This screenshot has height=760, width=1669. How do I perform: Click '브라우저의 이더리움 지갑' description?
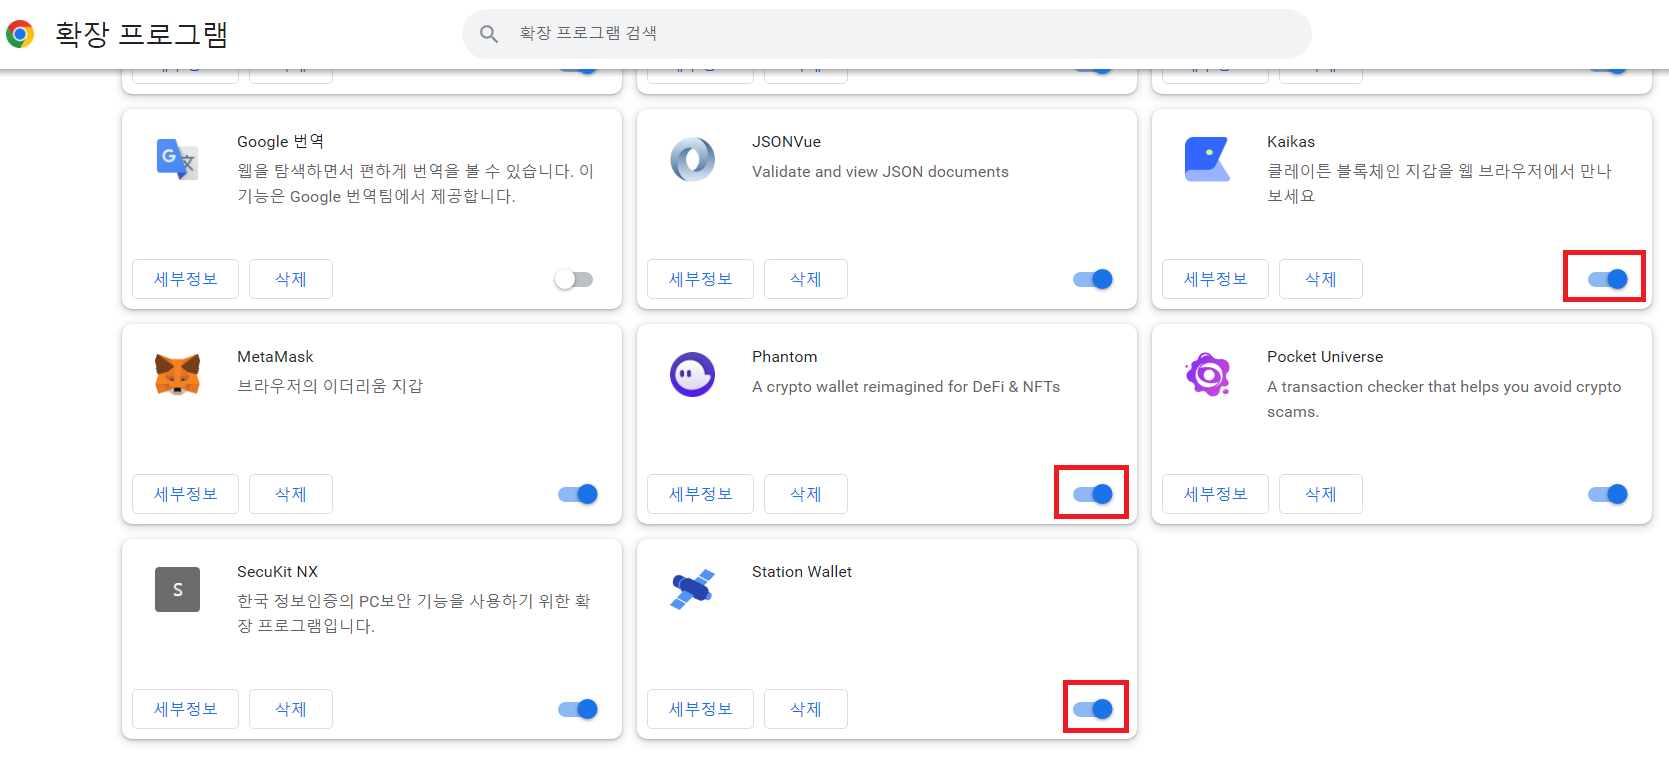(330, 386)
